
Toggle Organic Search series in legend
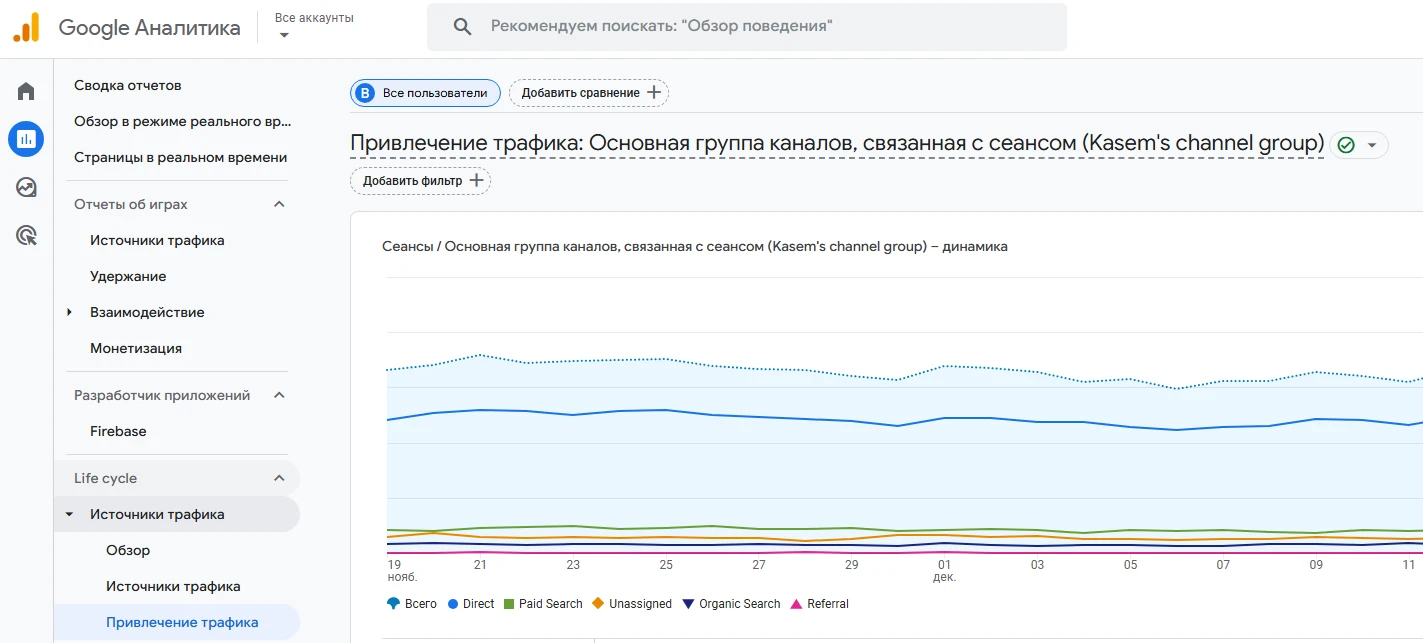point(730,604)
